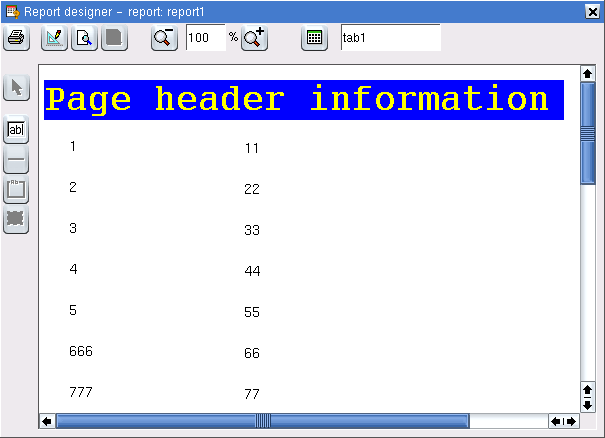Image resolution: width=605 pixels, height=438 pixels.
Task: Click the horizontal scrollbar thumb
Action: [262, 421]
